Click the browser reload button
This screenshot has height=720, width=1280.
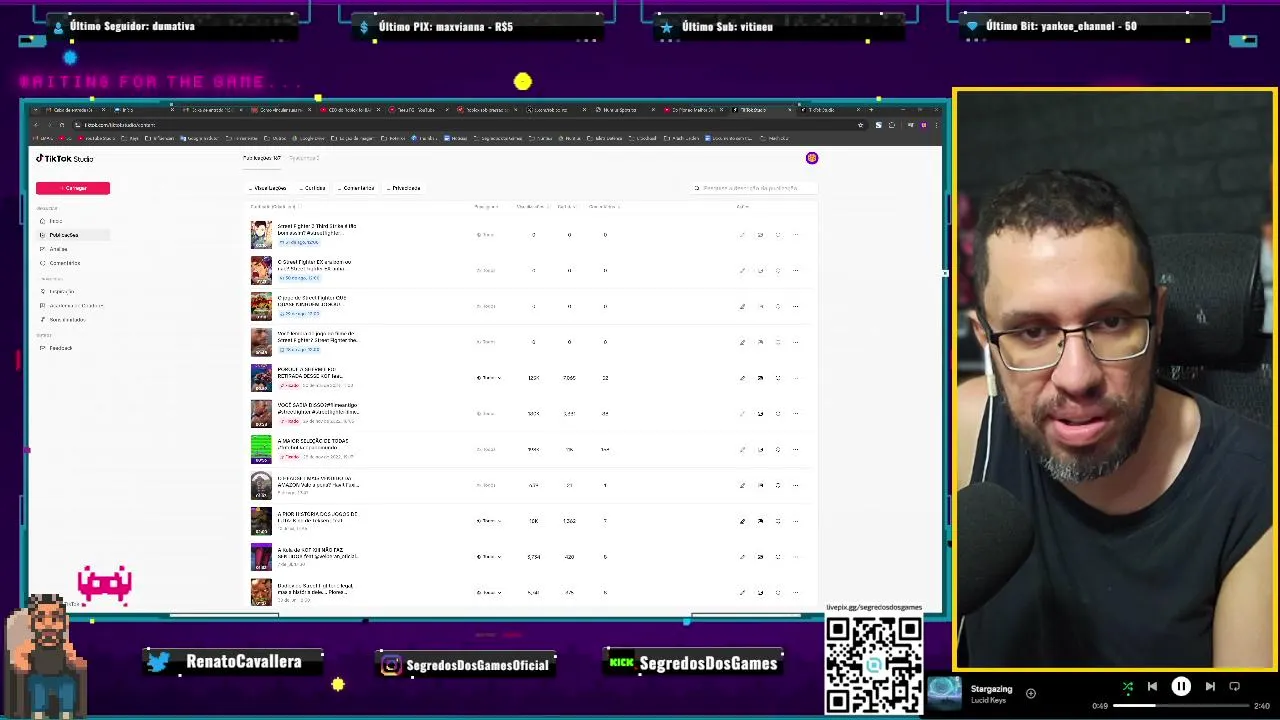[x=63, y=125]
